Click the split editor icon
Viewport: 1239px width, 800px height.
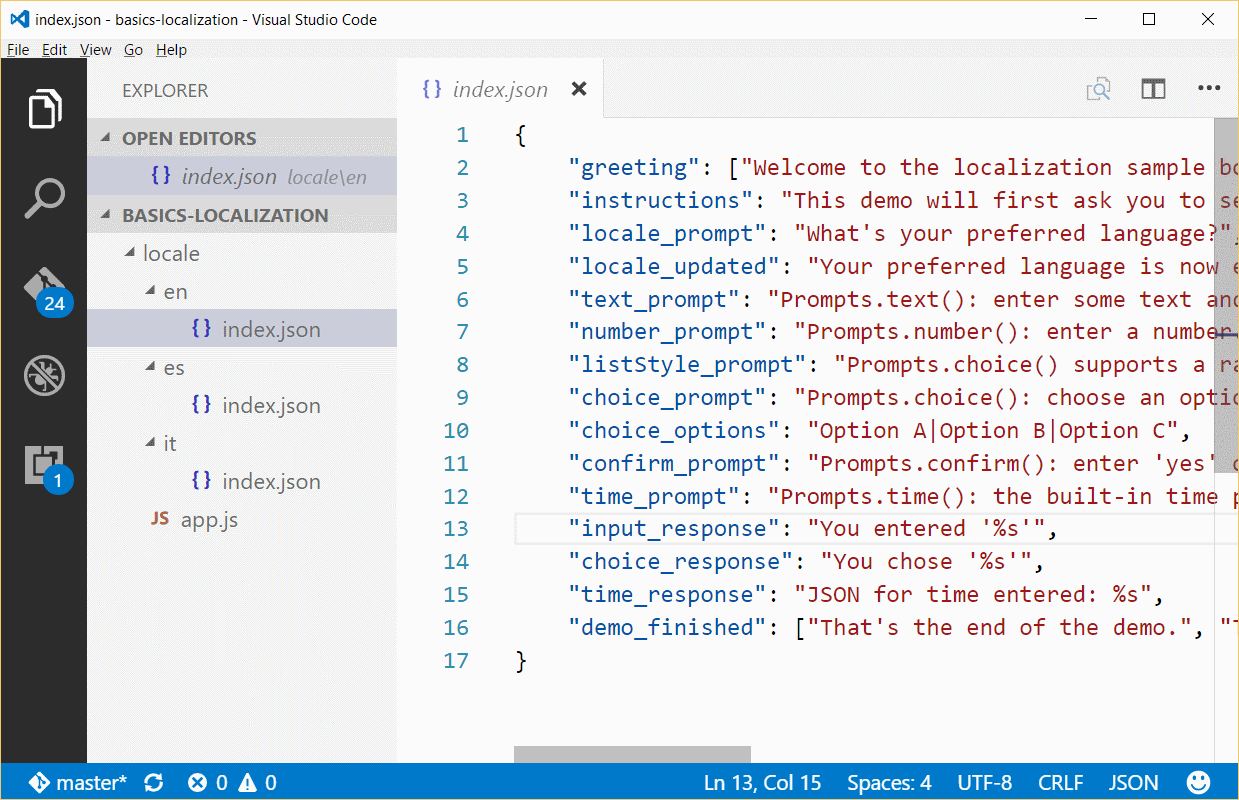point(1153,89)
